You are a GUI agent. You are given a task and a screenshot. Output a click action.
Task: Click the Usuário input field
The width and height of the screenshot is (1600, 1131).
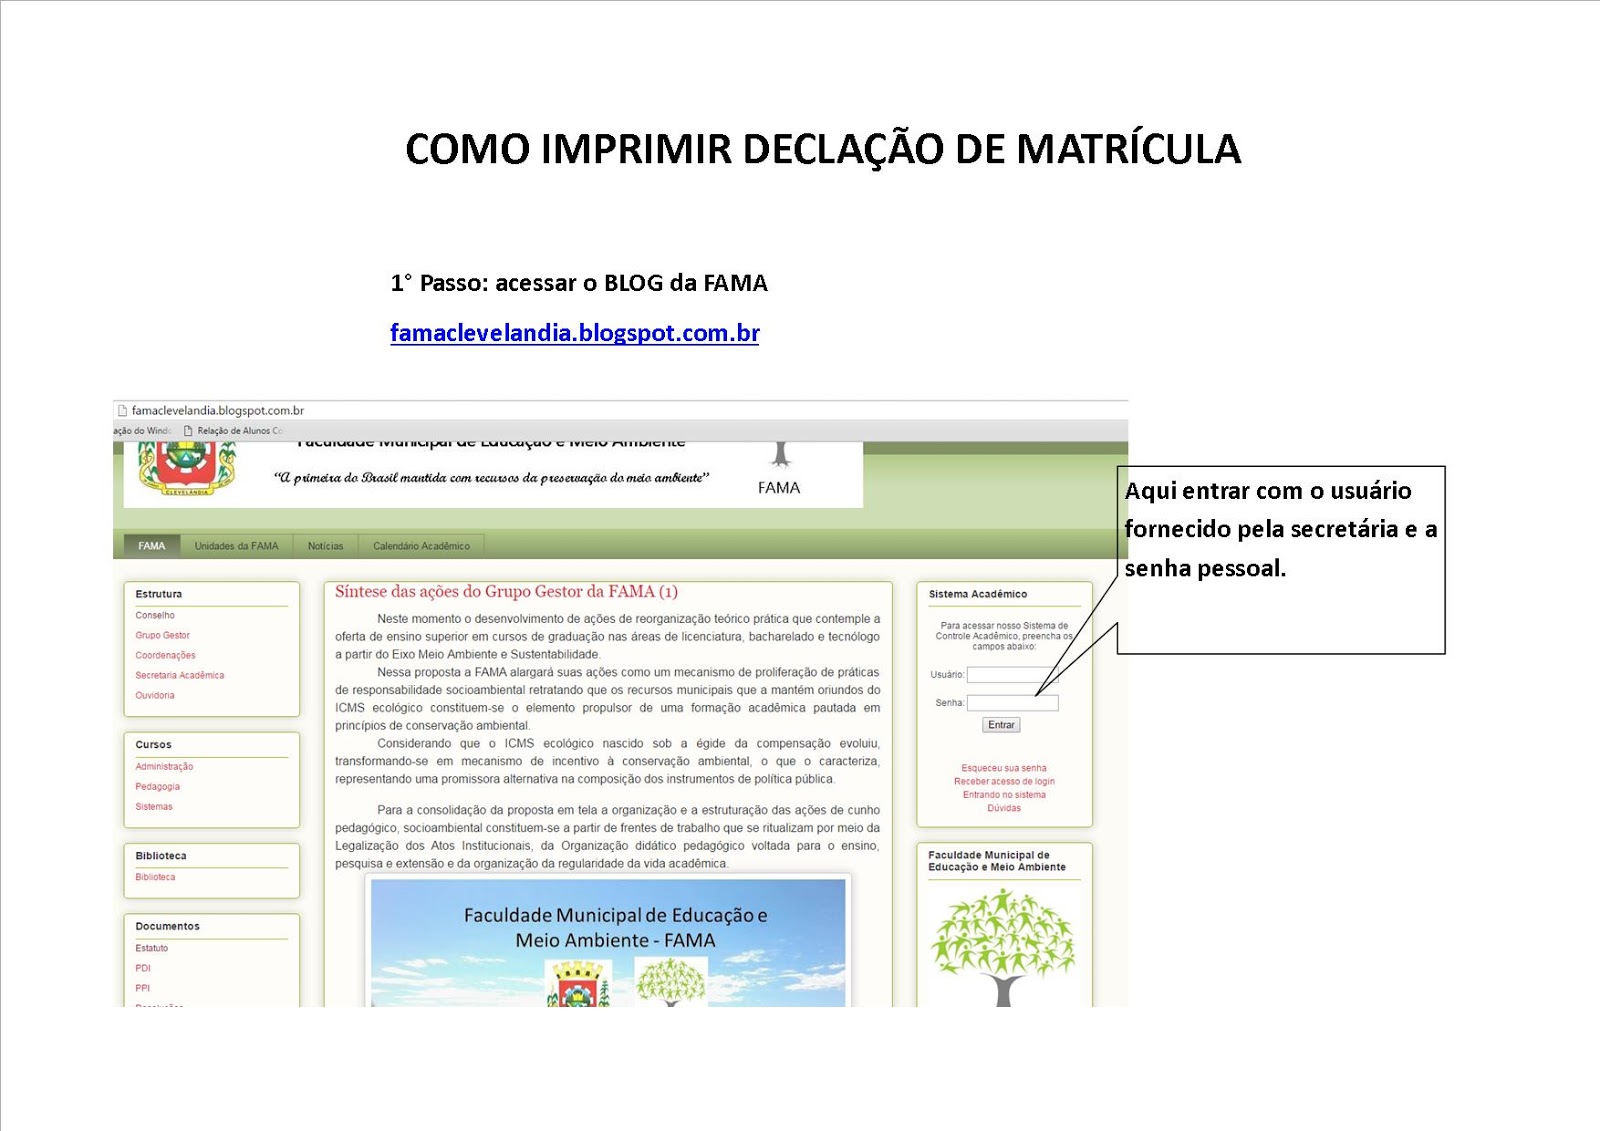click(1012, 675)
